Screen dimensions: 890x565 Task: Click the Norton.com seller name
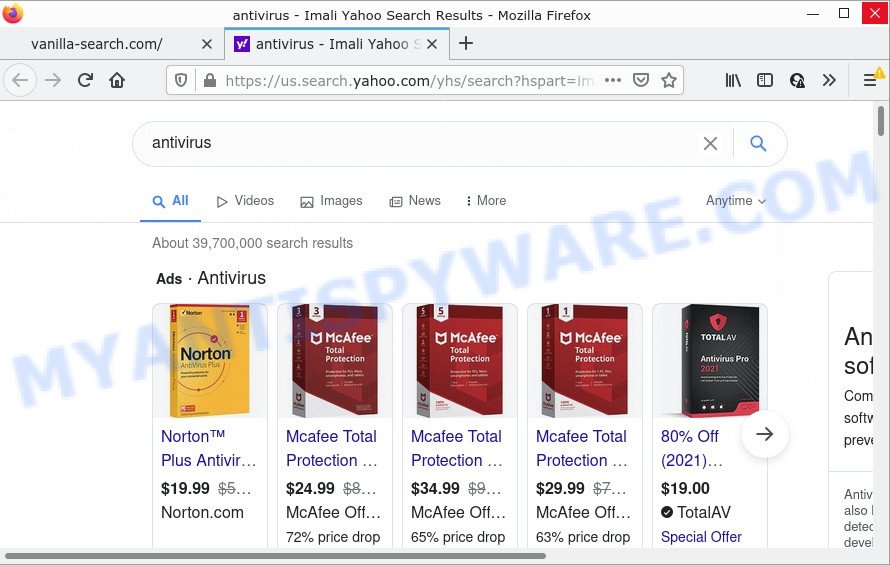pos(202,513)
